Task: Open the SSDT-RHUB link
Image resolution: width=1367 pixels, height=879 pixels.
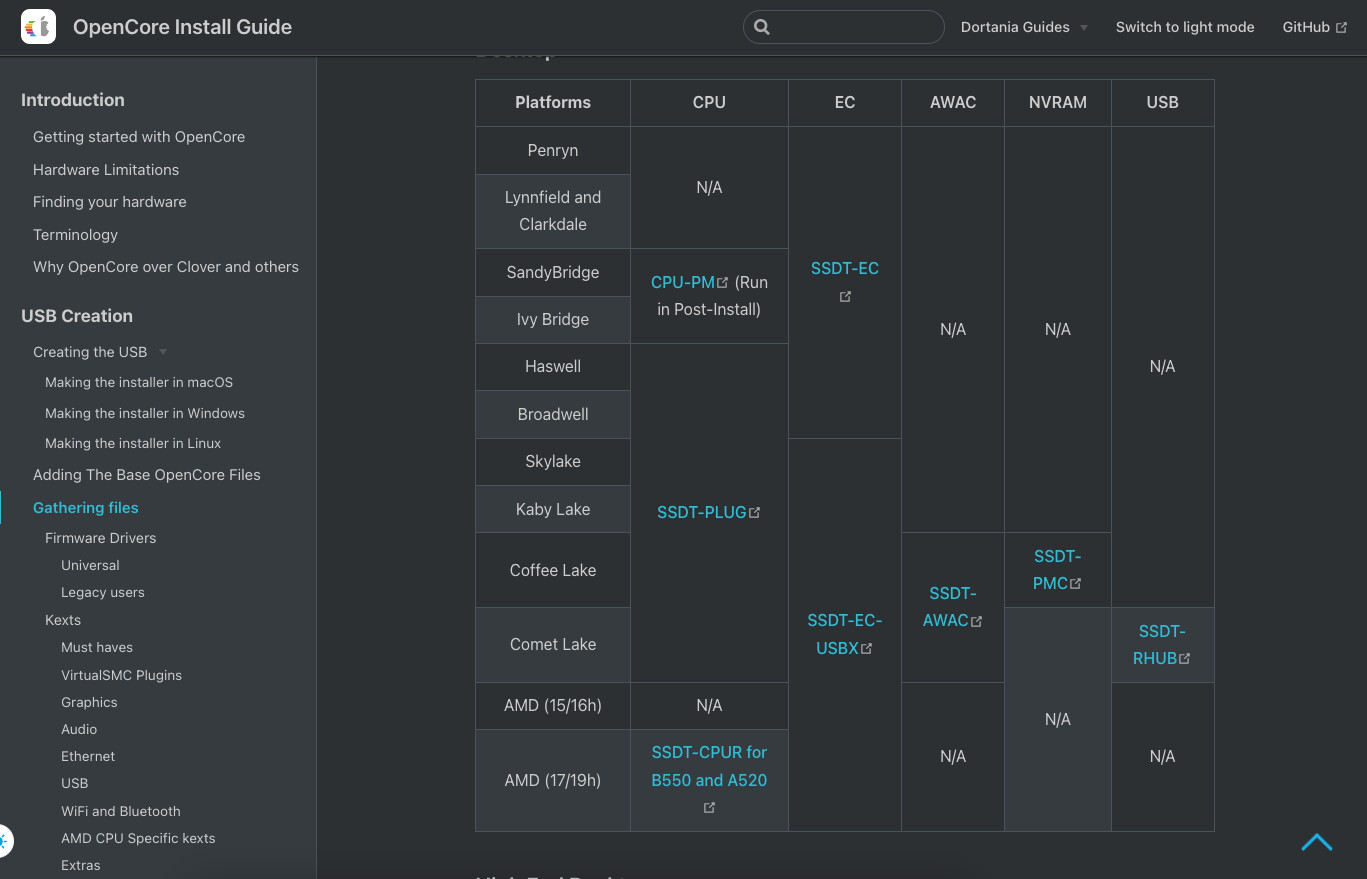Action: [1160, 645]
